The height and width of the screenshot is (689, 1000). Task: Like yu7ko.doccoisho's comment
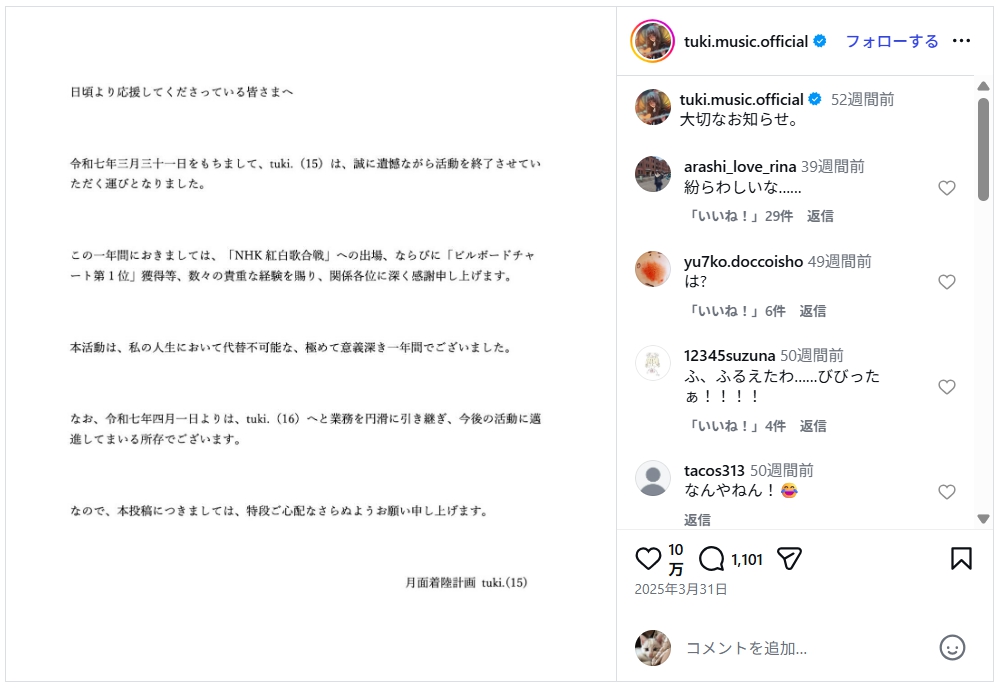point(946,283)
